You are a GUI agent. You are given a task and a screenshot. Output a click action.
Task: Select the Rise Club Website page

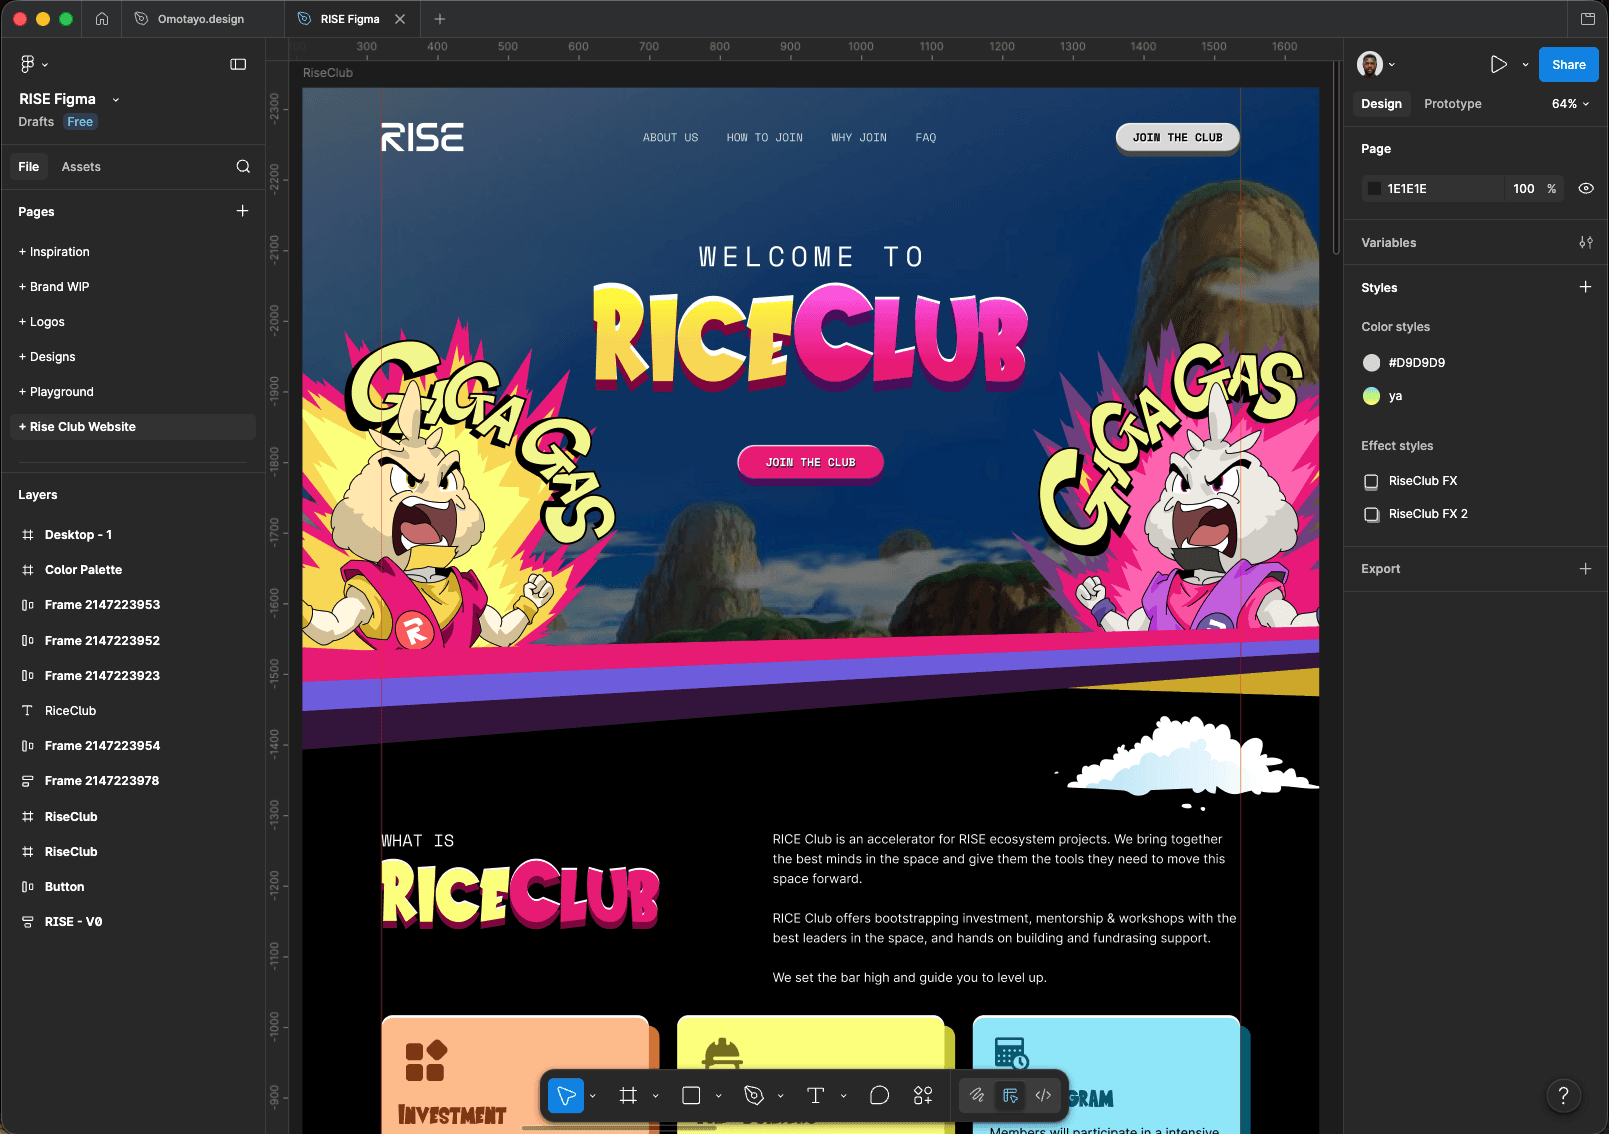click(132, 427)
